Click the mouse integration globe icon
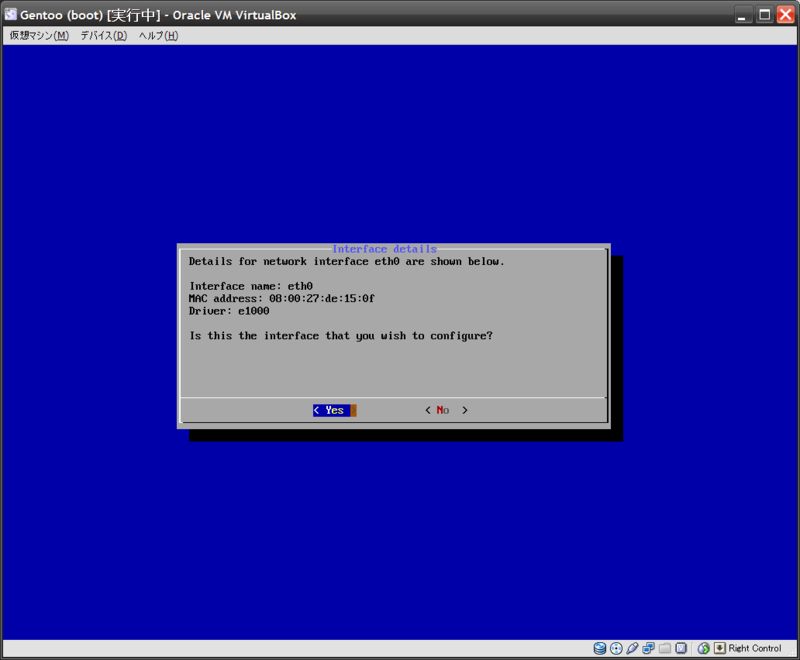This screenshot has height=660, width=800. (x=704, y=648)
